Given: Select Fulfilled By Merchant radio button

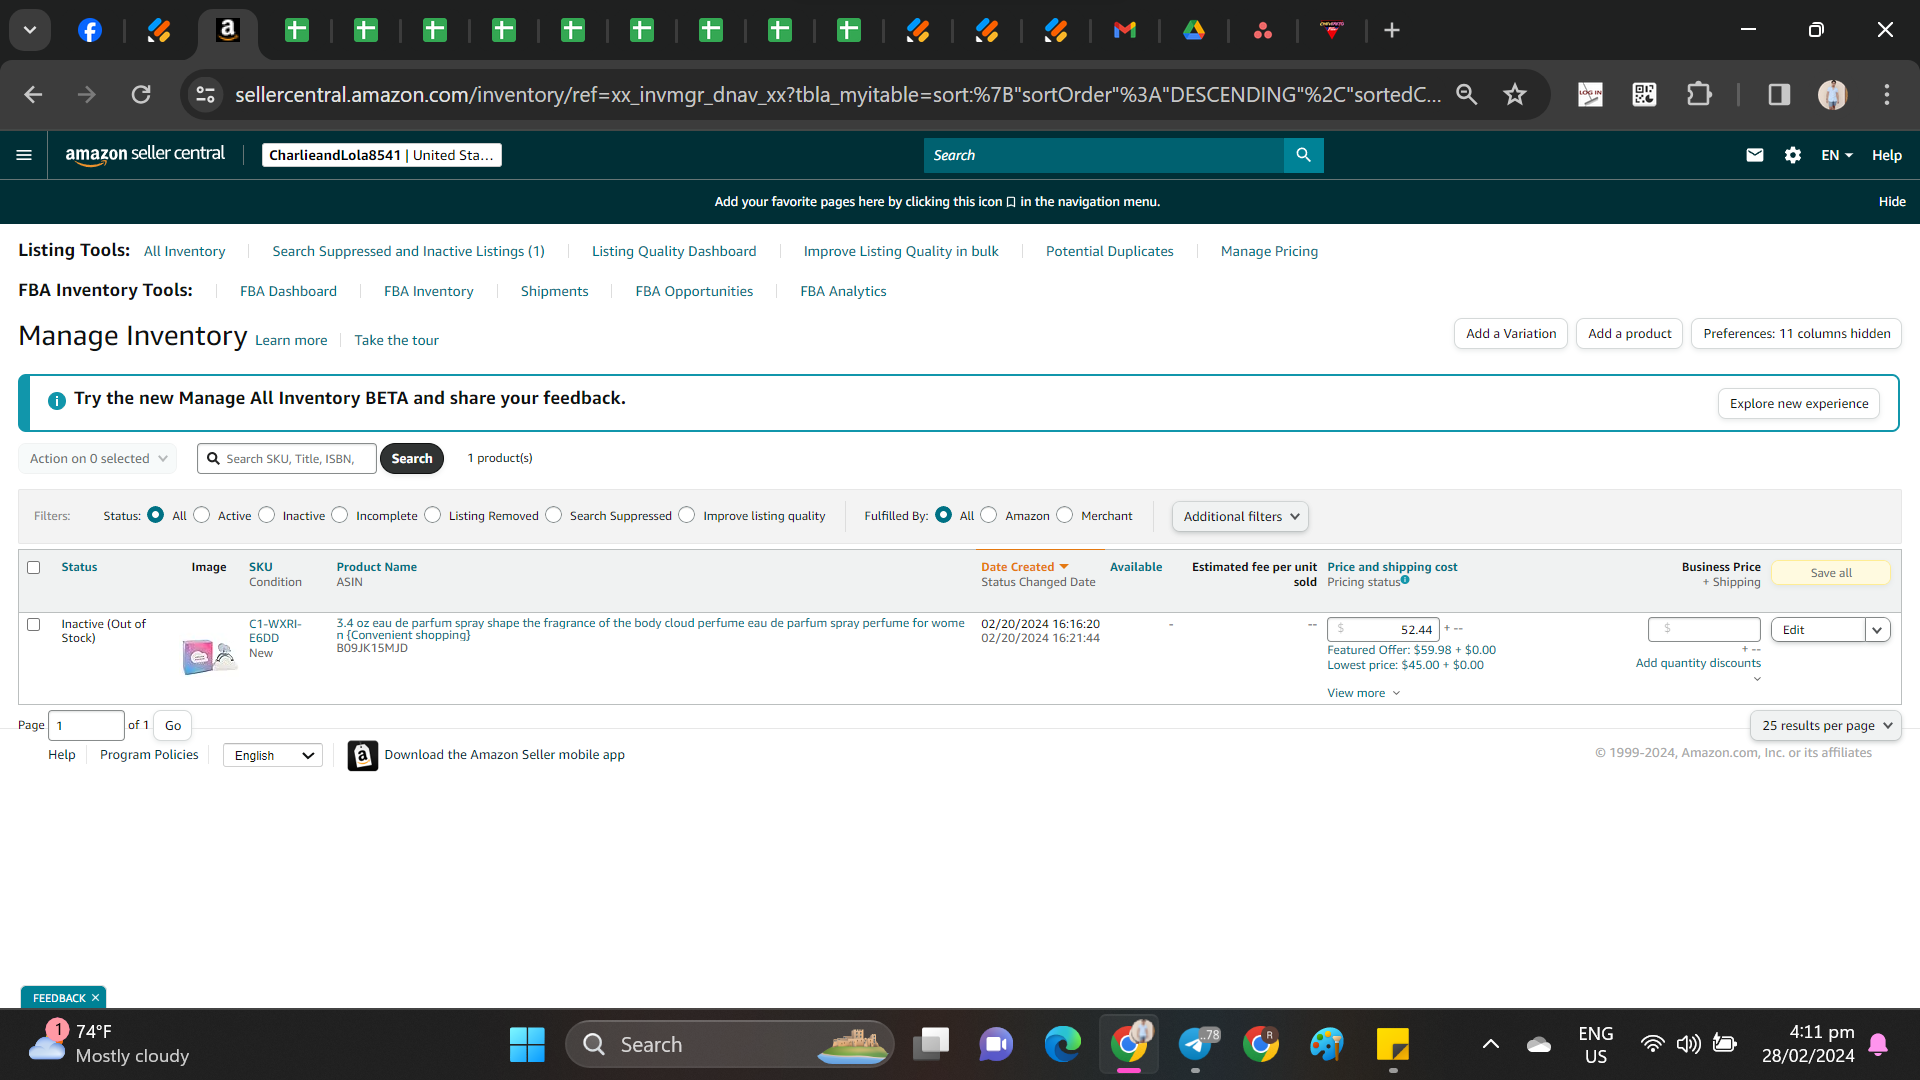Looking at the screenshot, I should point(1064,514).
